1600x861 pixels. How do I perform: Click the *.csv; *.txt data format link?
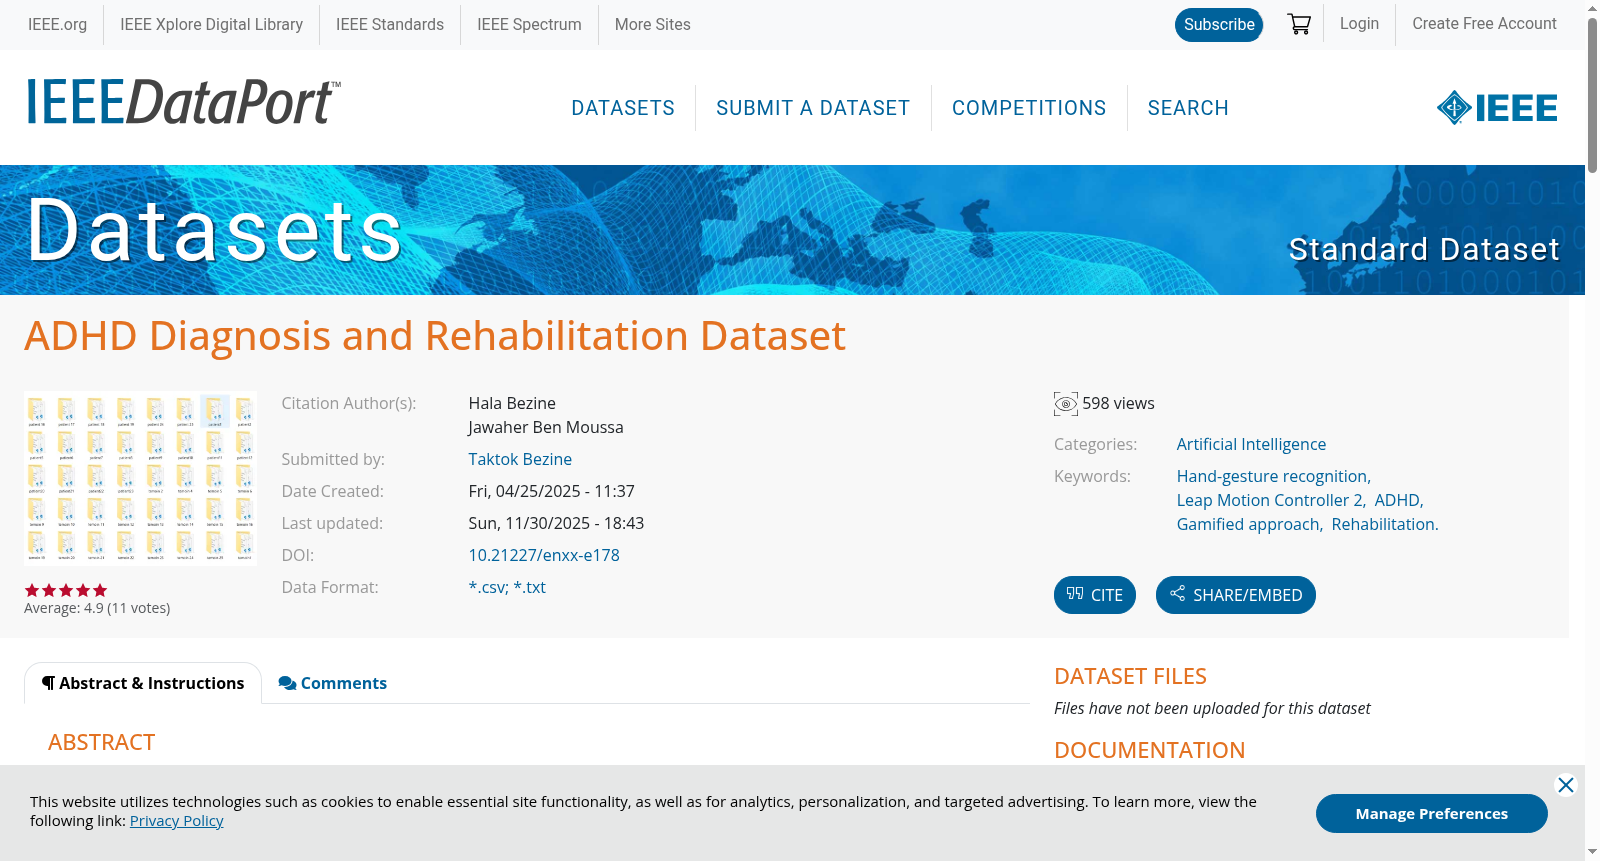(507, 587)
